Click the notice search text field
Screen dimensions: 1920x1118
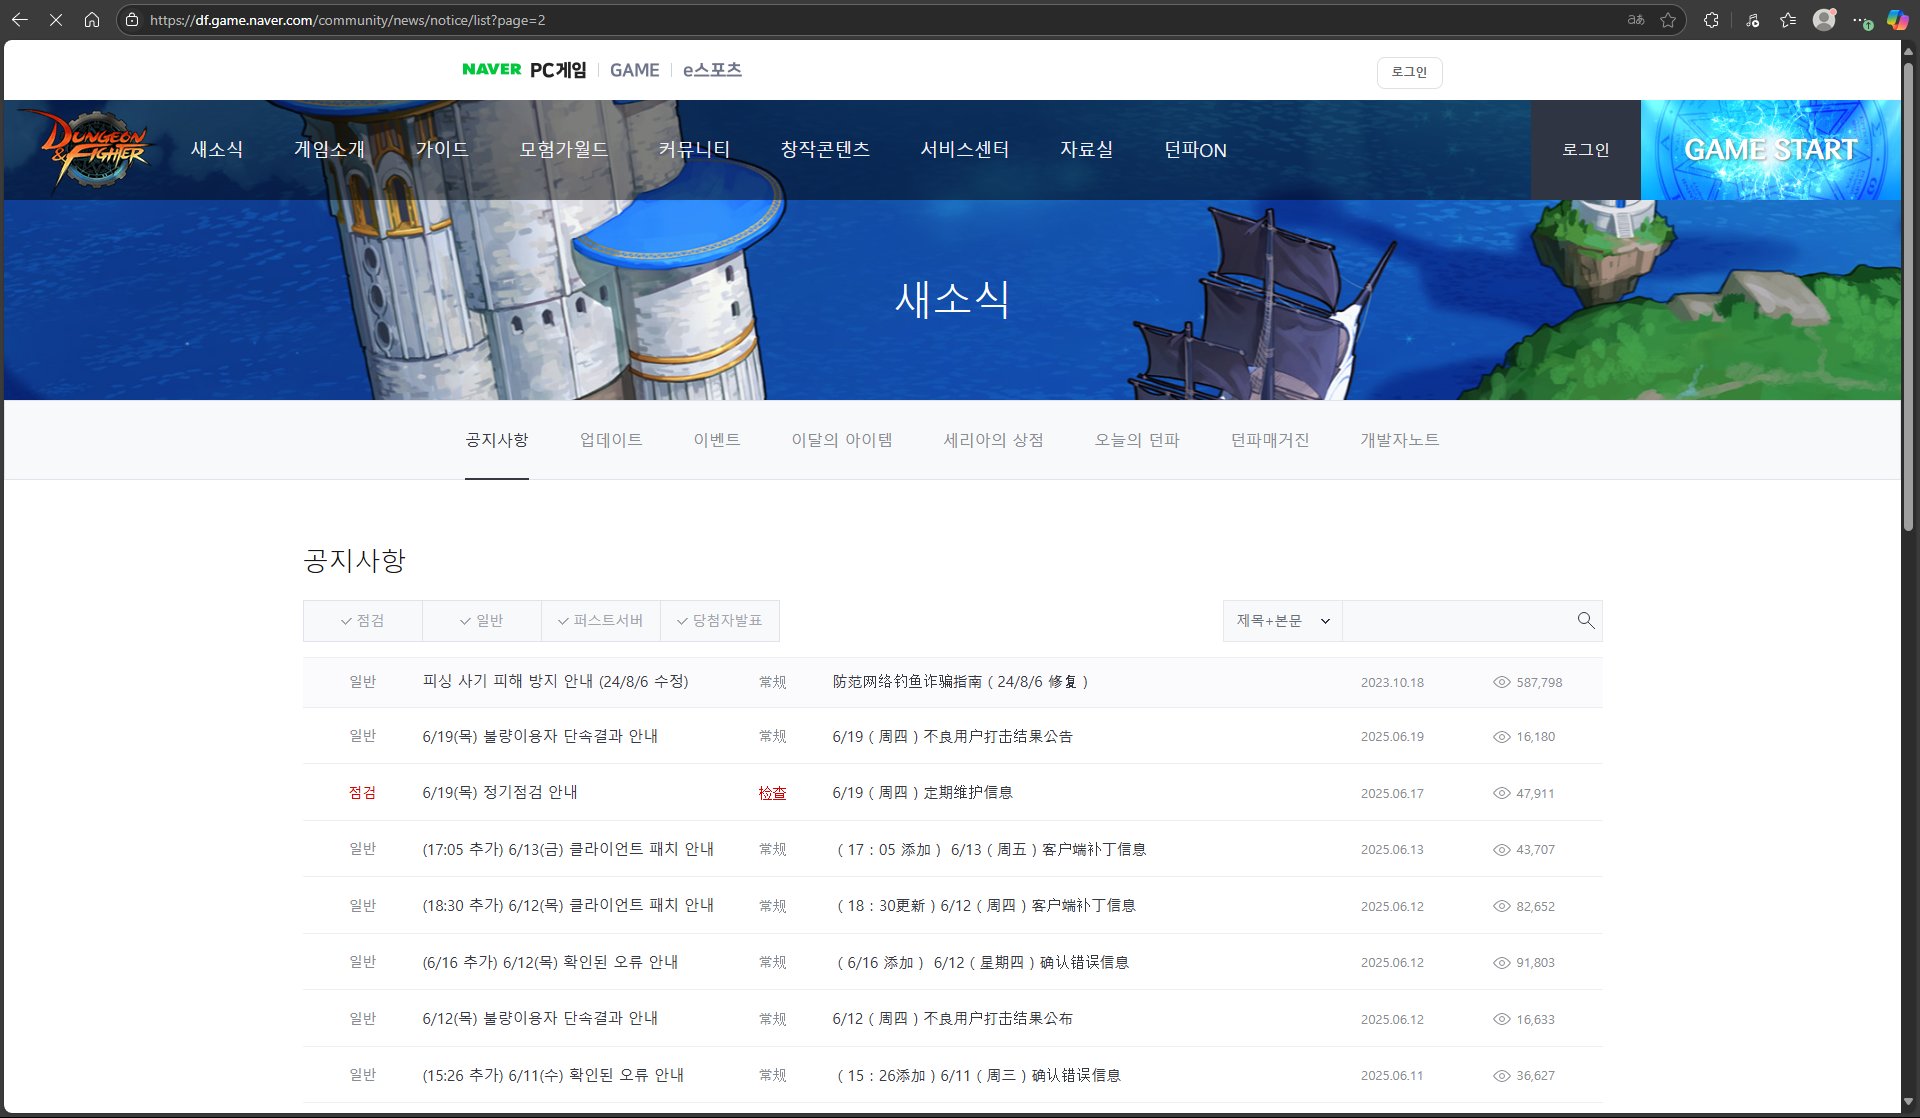tap(1458, 620)
